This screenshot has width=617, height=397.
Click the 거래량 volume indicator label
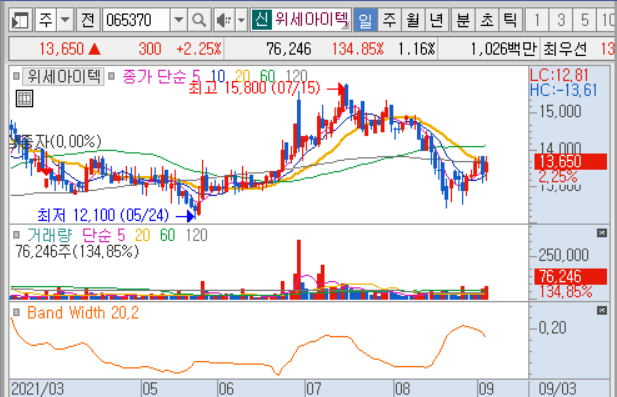coord(50,235)
